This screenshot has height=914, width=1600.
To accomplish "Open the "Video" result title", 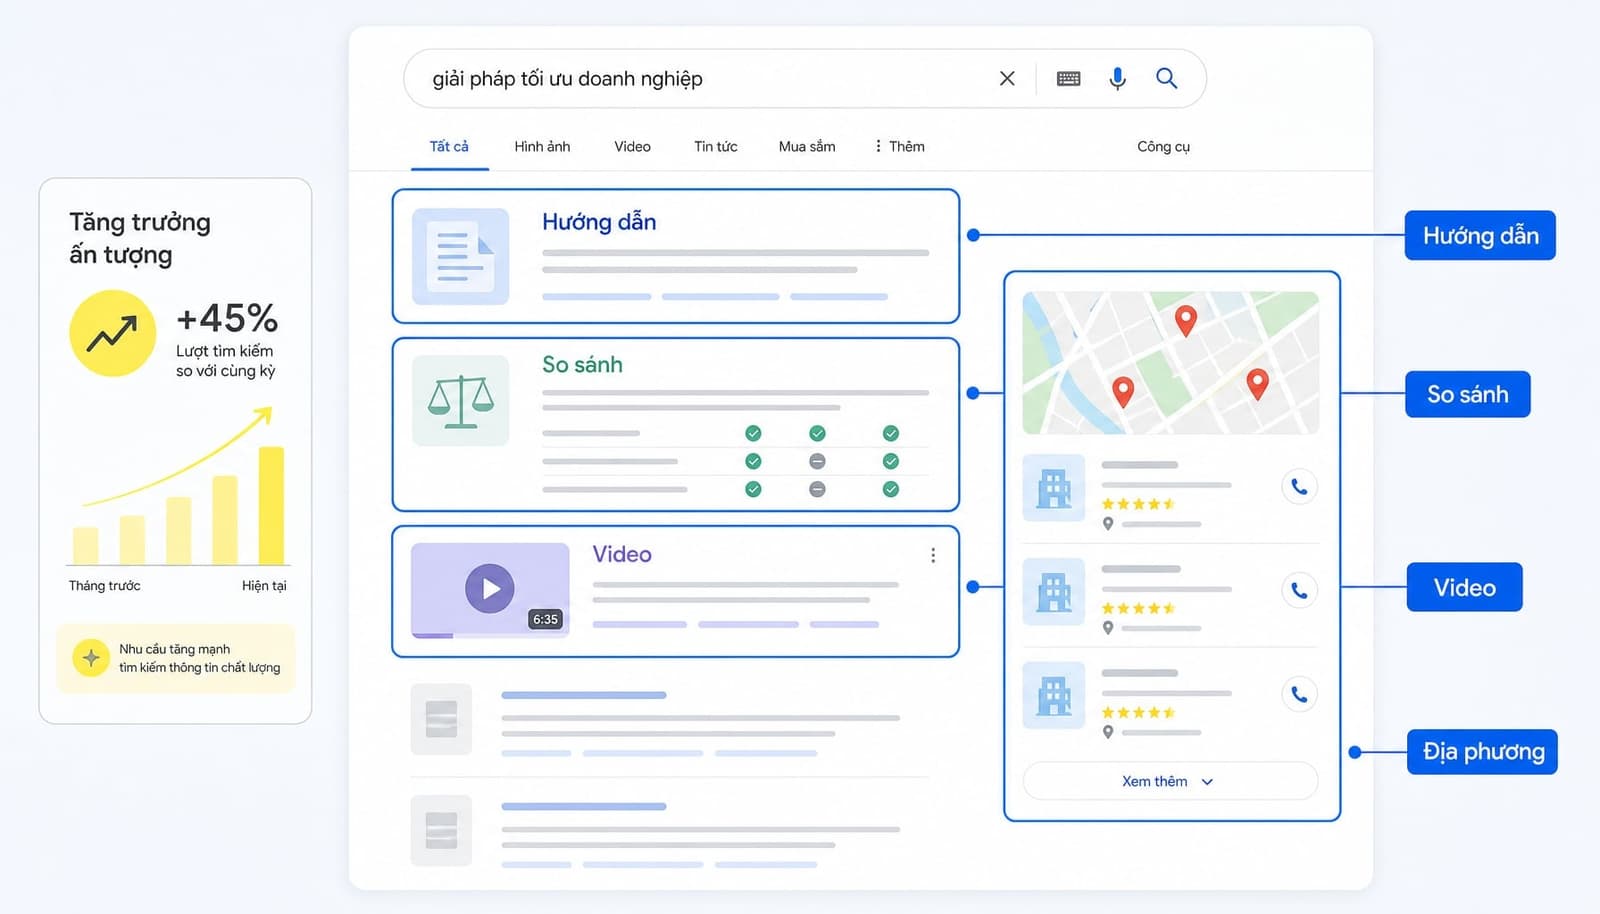I will pyautogui.click(x=622, y=554).
